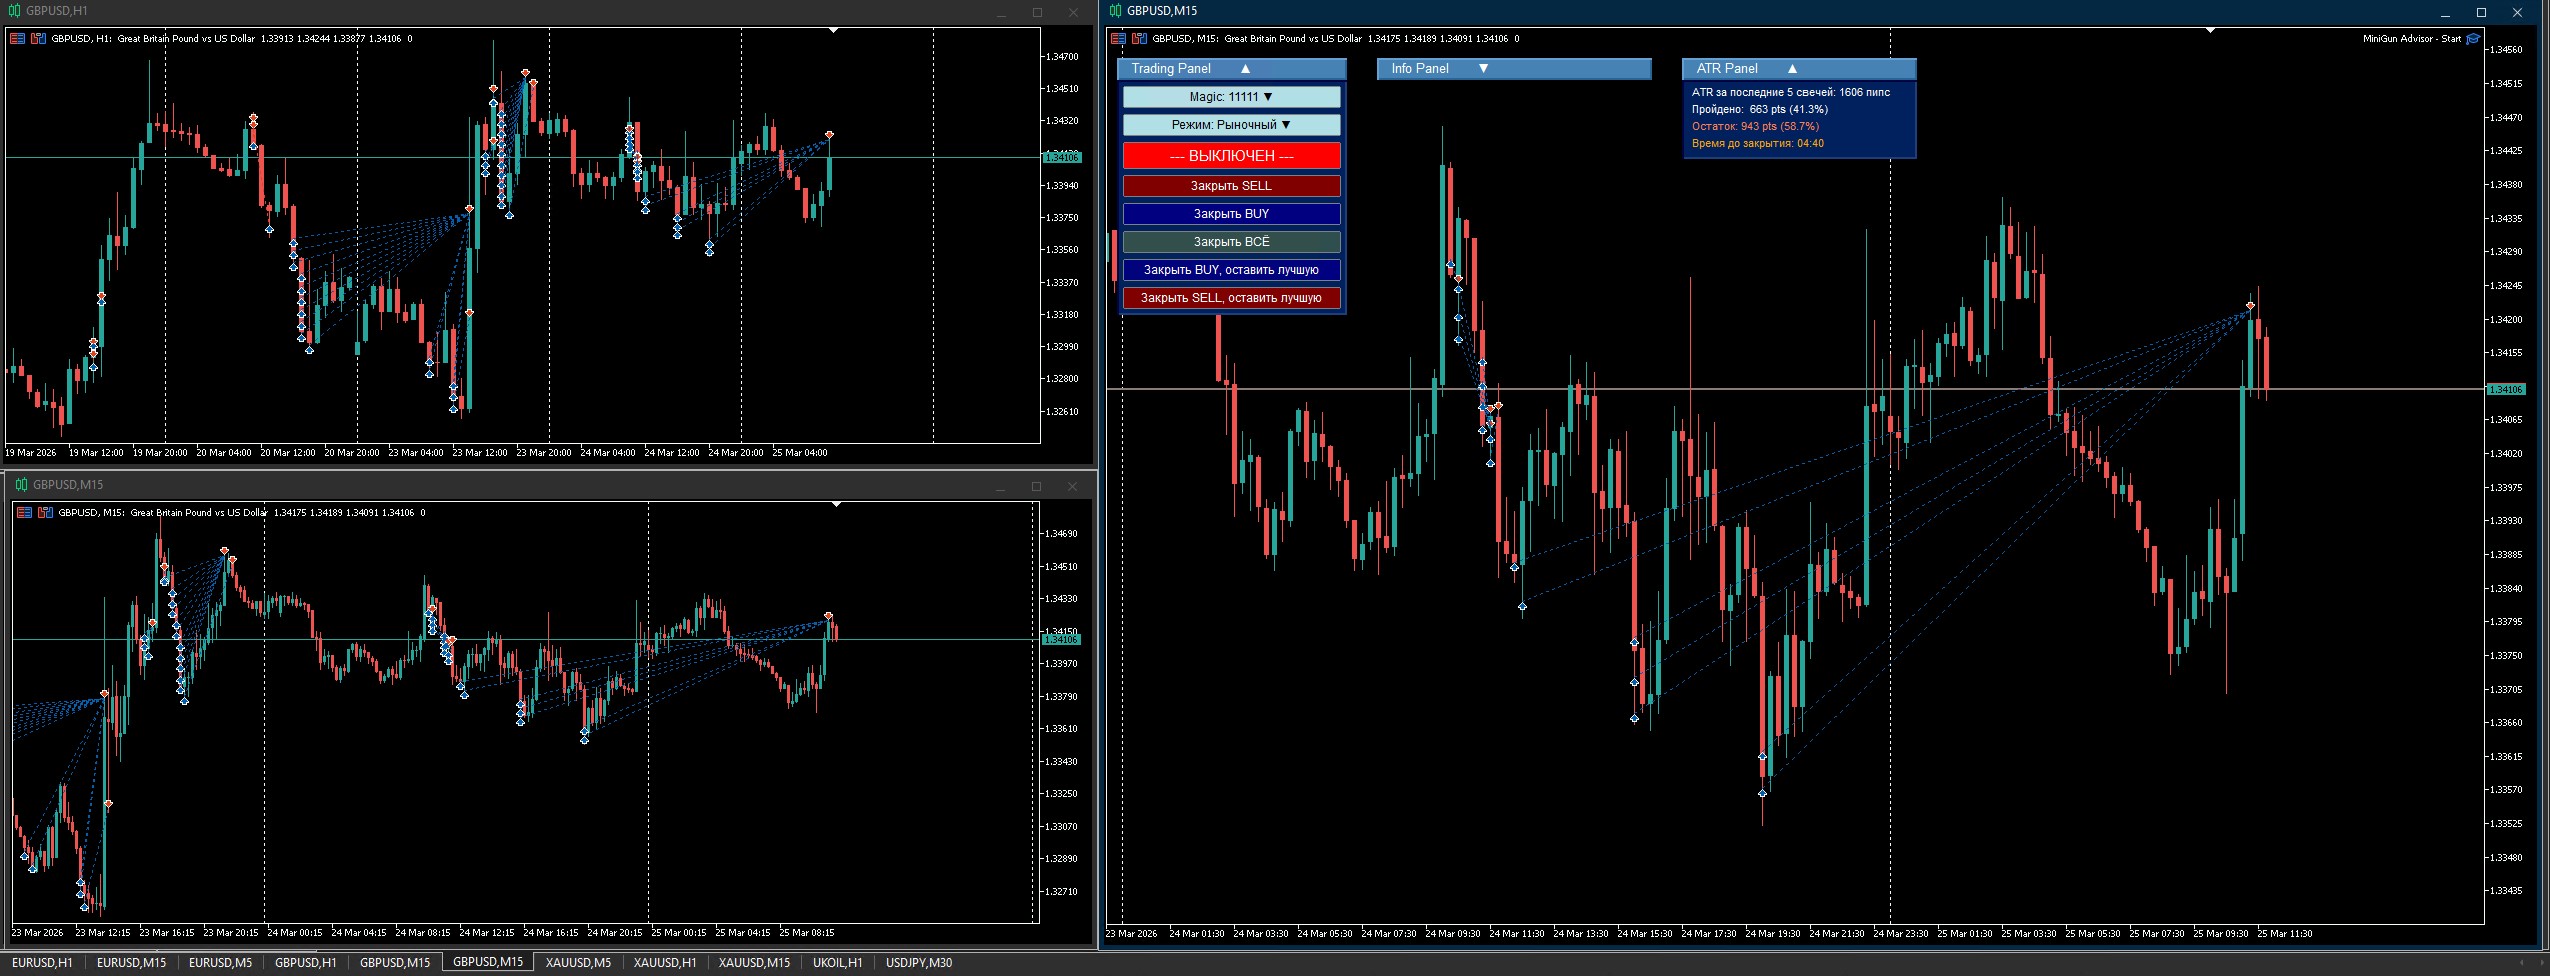Collapse the ATR Panel header
The width and height of the screenshot is (2550, 976).
pyautogui.click(x=1799, y=69)
